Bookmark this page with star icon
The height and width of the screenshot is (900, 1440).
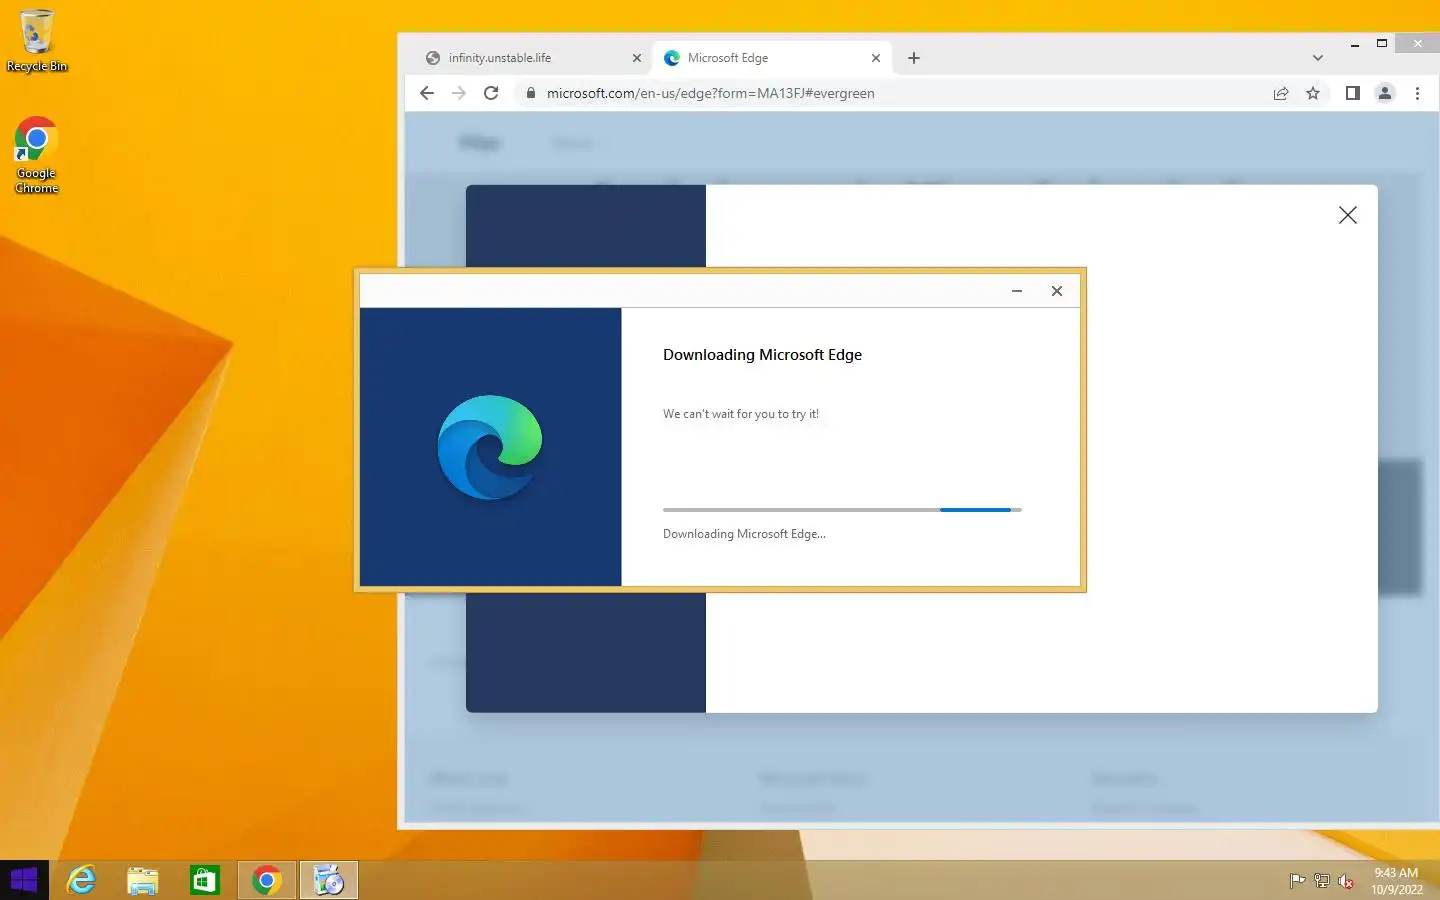point(1313,93)
